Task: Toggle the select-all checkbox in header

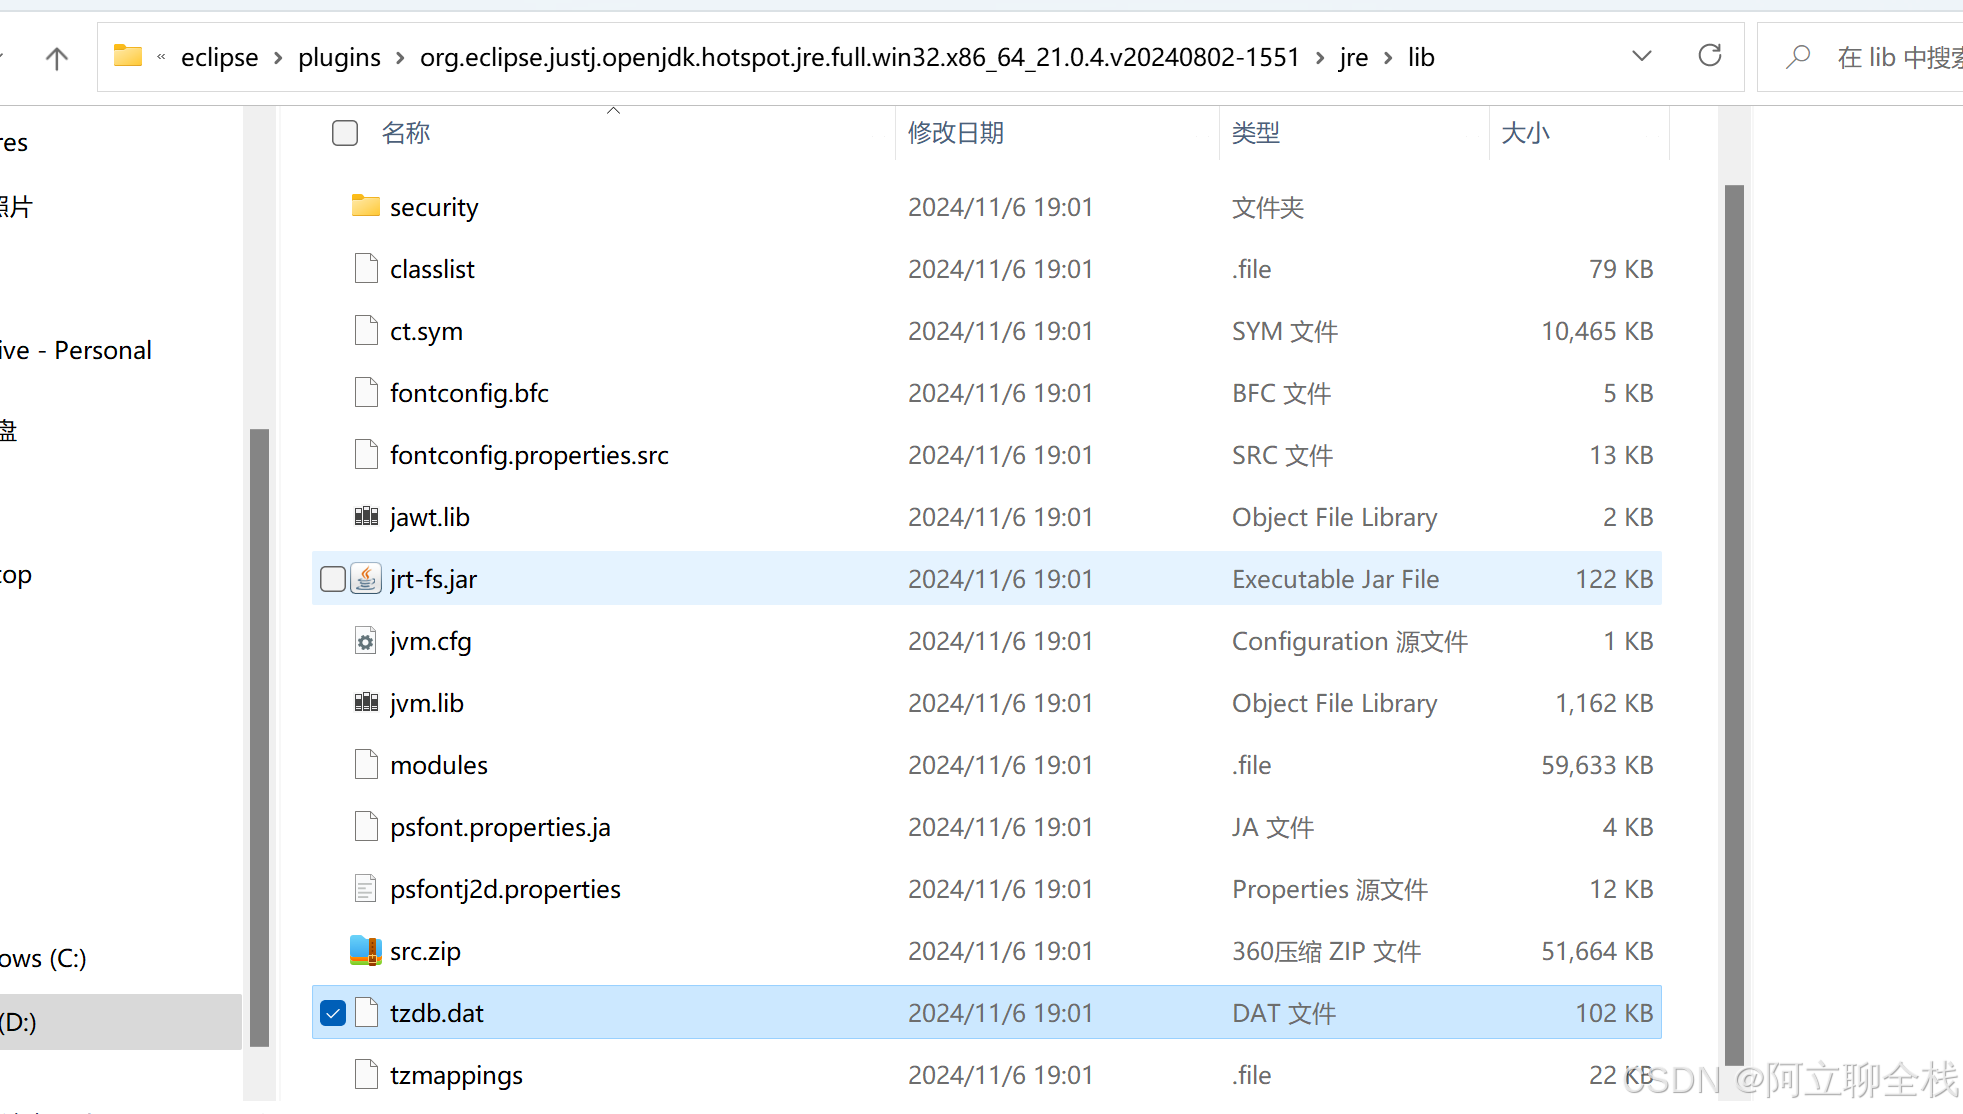Action: click(345, 133)
